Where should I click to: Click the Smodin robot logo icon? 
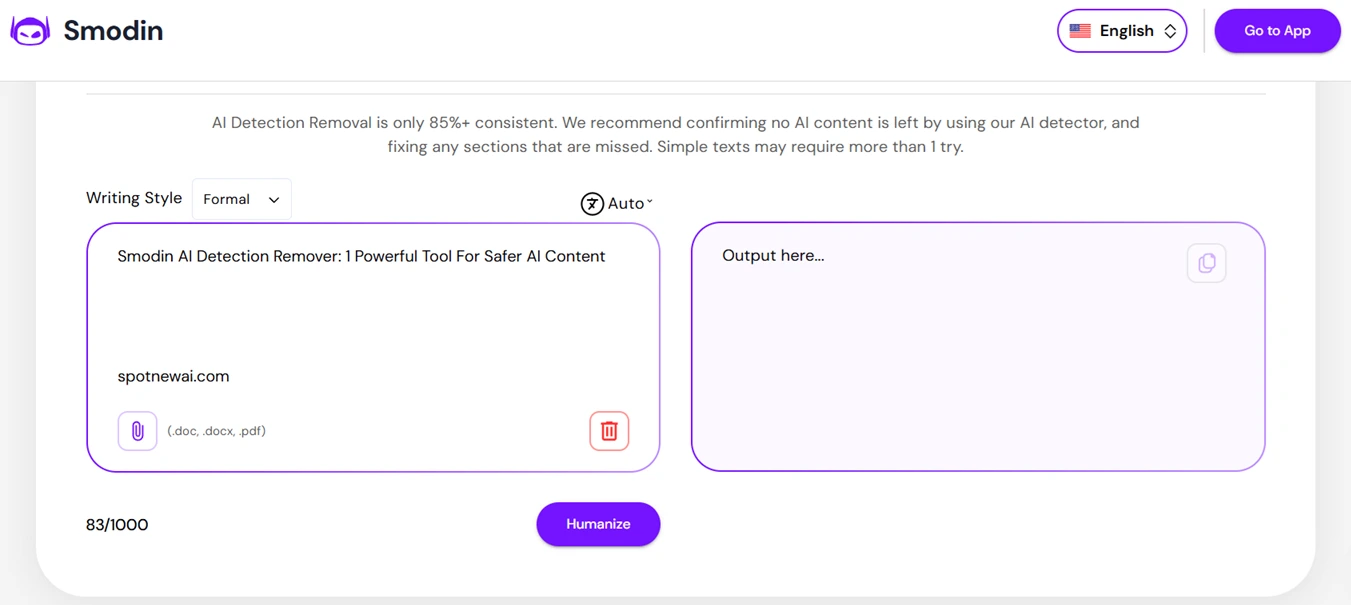click(30, 31)
